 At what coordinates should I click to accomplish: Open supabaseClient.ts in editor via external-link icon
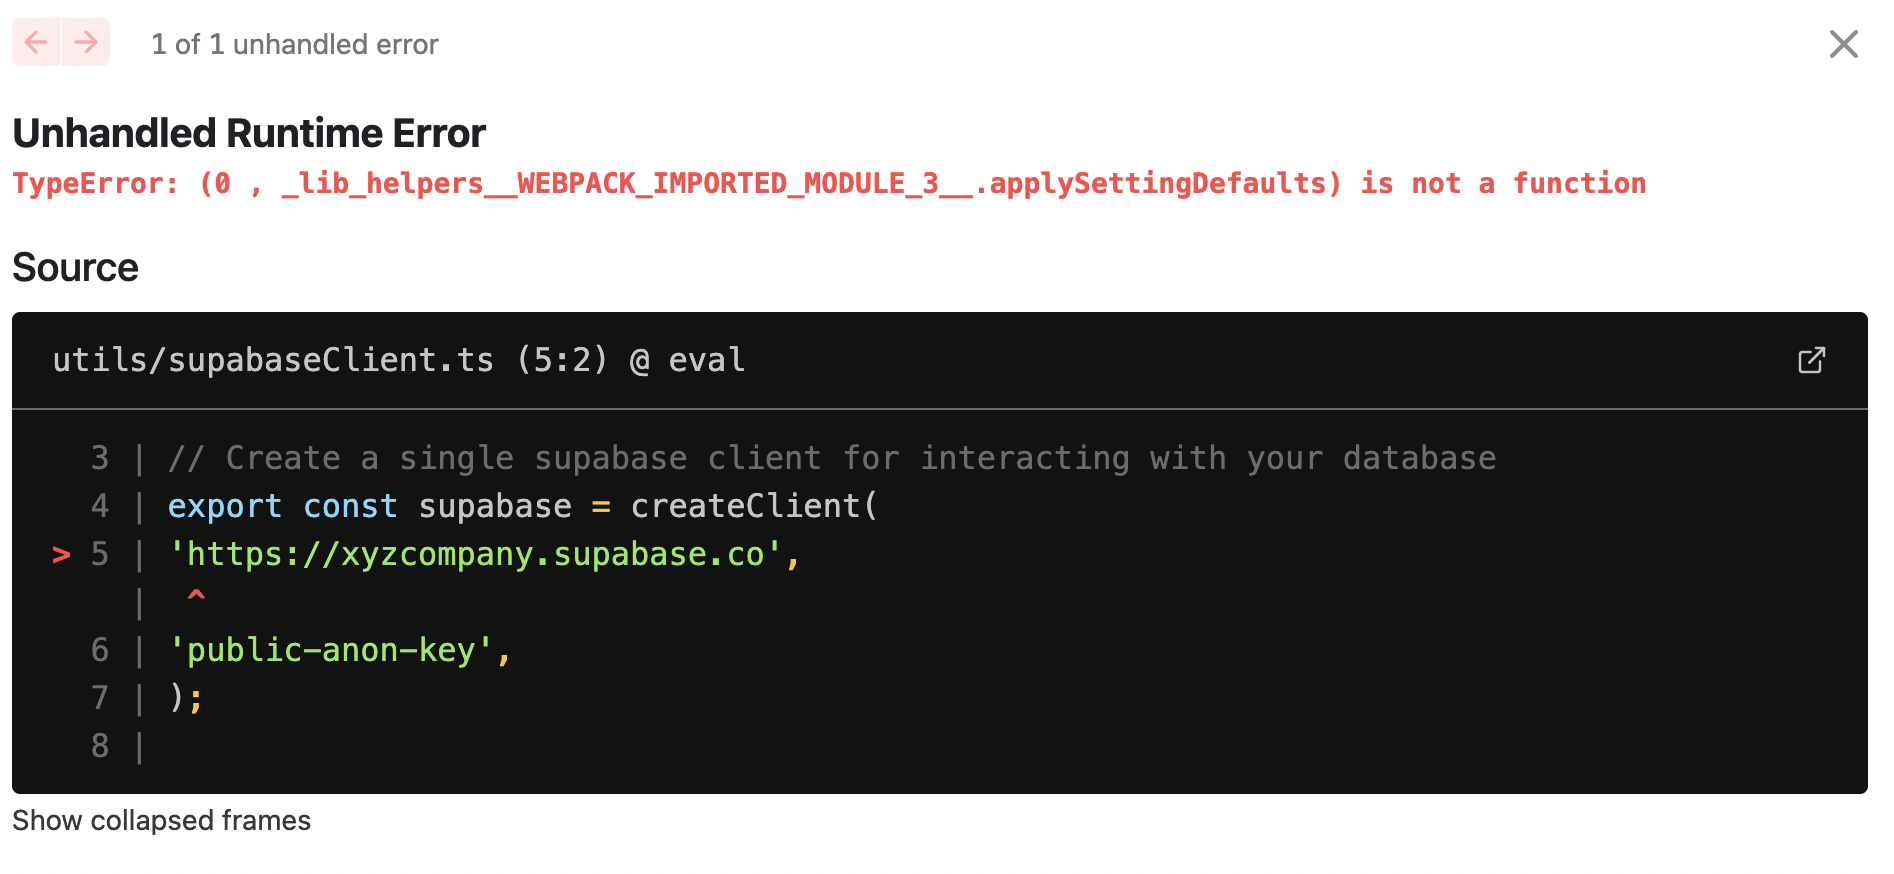click(1811, 360)
